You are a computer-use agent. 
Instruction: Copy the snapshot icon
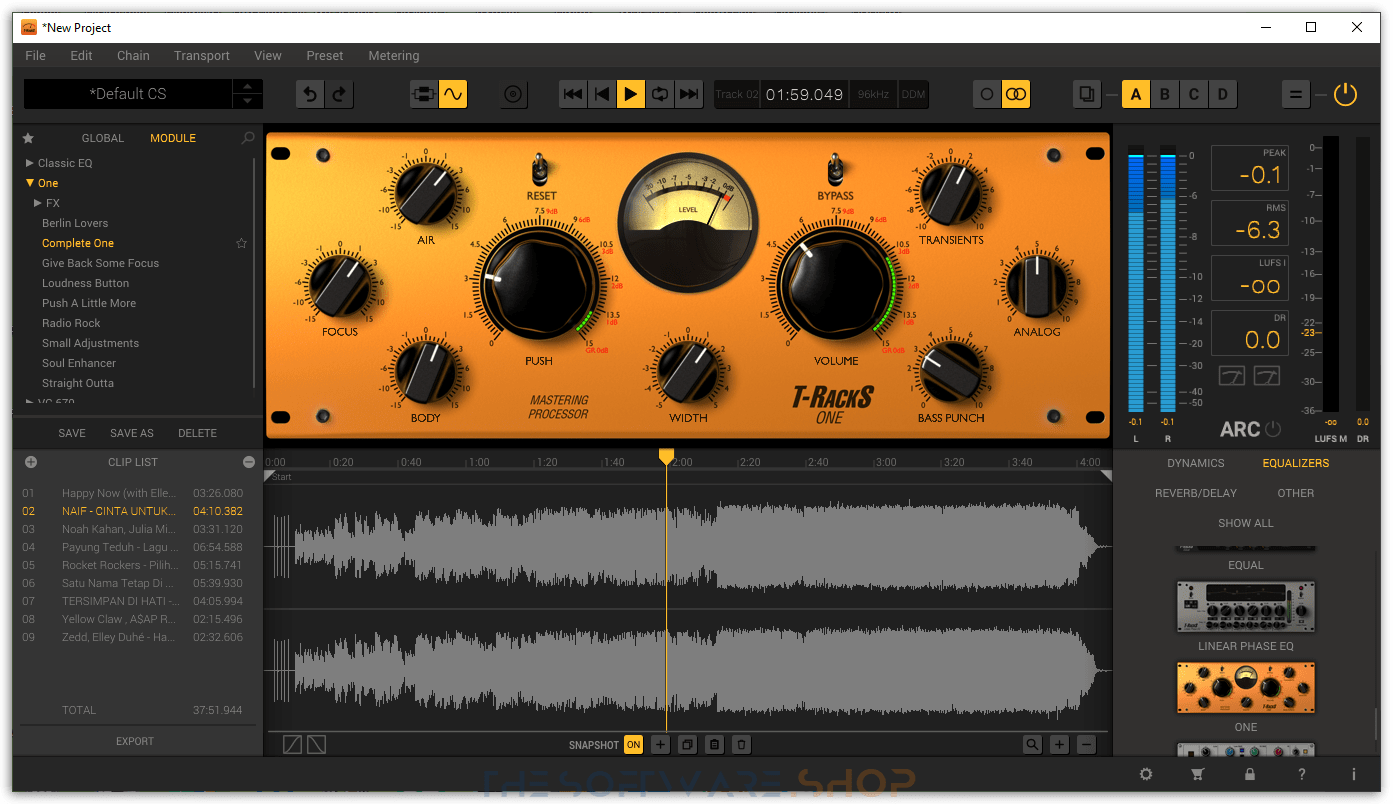(x=687, y=744)
